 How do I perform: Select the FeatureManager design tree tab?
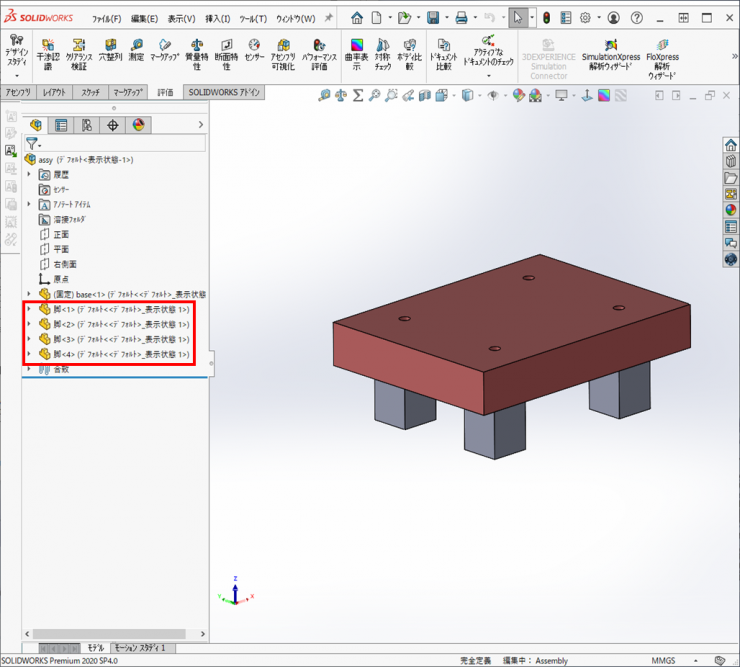(35, 125)
